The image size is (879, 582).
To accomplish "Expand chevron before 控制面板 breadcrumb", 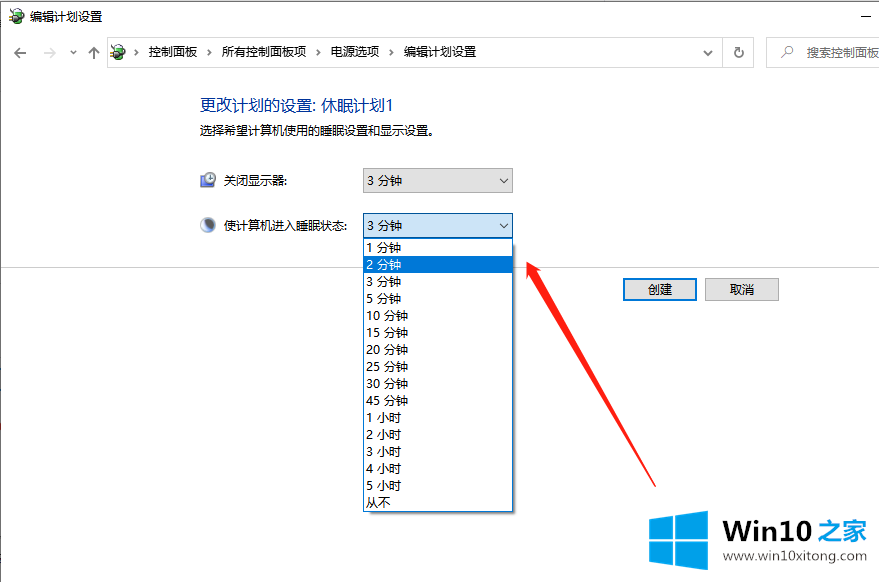I will click(x=136, y=53).
